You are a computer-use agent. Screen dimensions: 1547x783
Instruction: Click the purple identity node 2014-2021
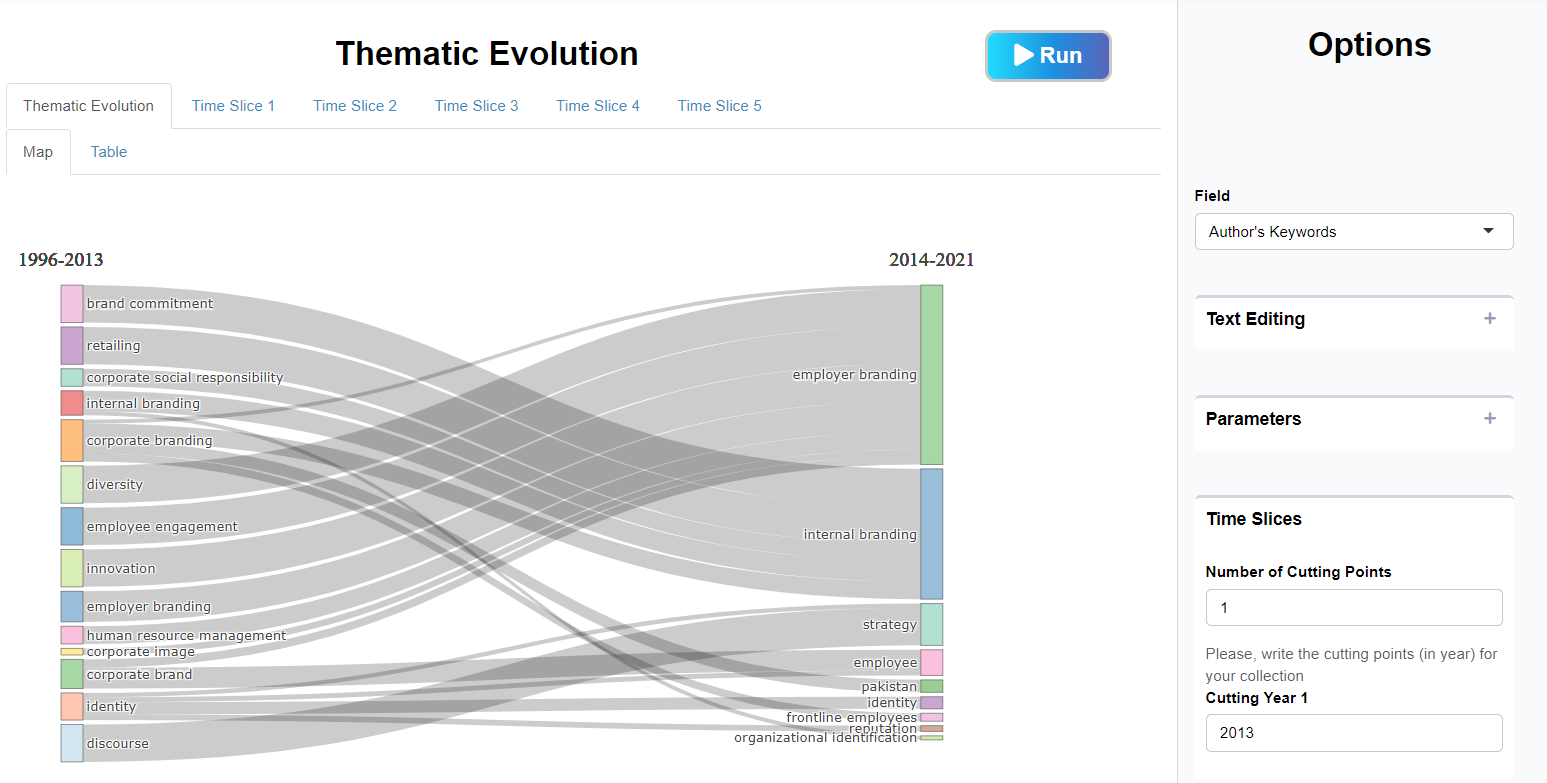click(x=931, y=703)
